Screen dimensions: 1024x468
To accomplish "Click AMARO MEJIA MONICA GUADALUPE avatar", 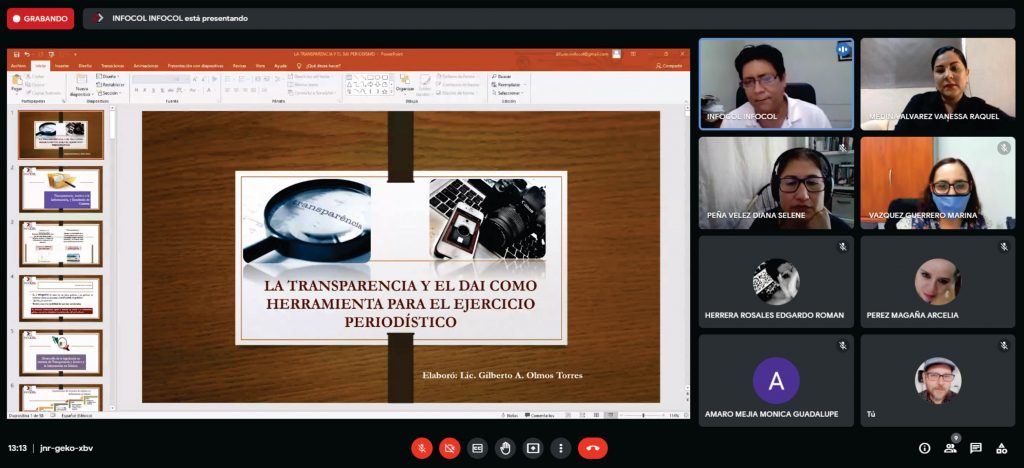I will 776,380.
